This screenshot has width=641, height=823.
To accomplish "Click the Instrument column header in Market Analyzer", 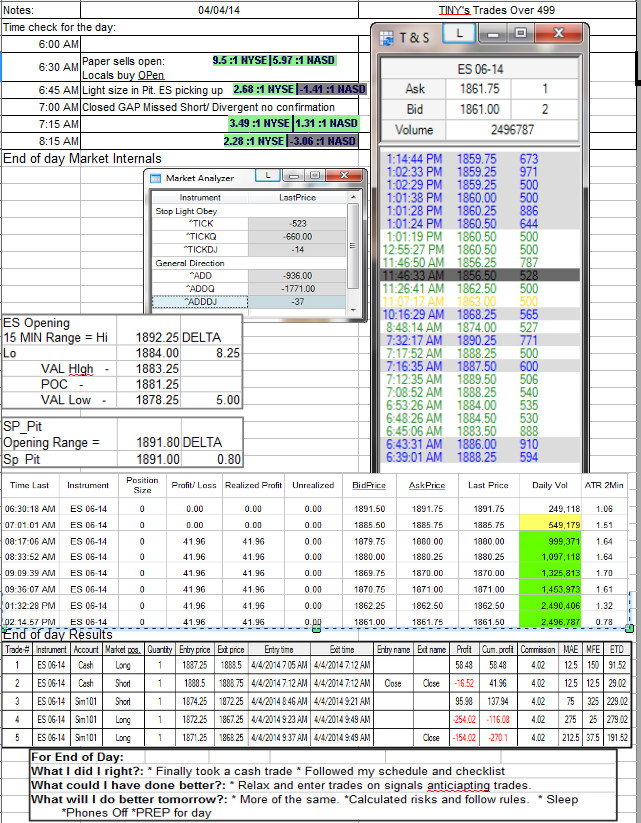I will coord(200,197).
